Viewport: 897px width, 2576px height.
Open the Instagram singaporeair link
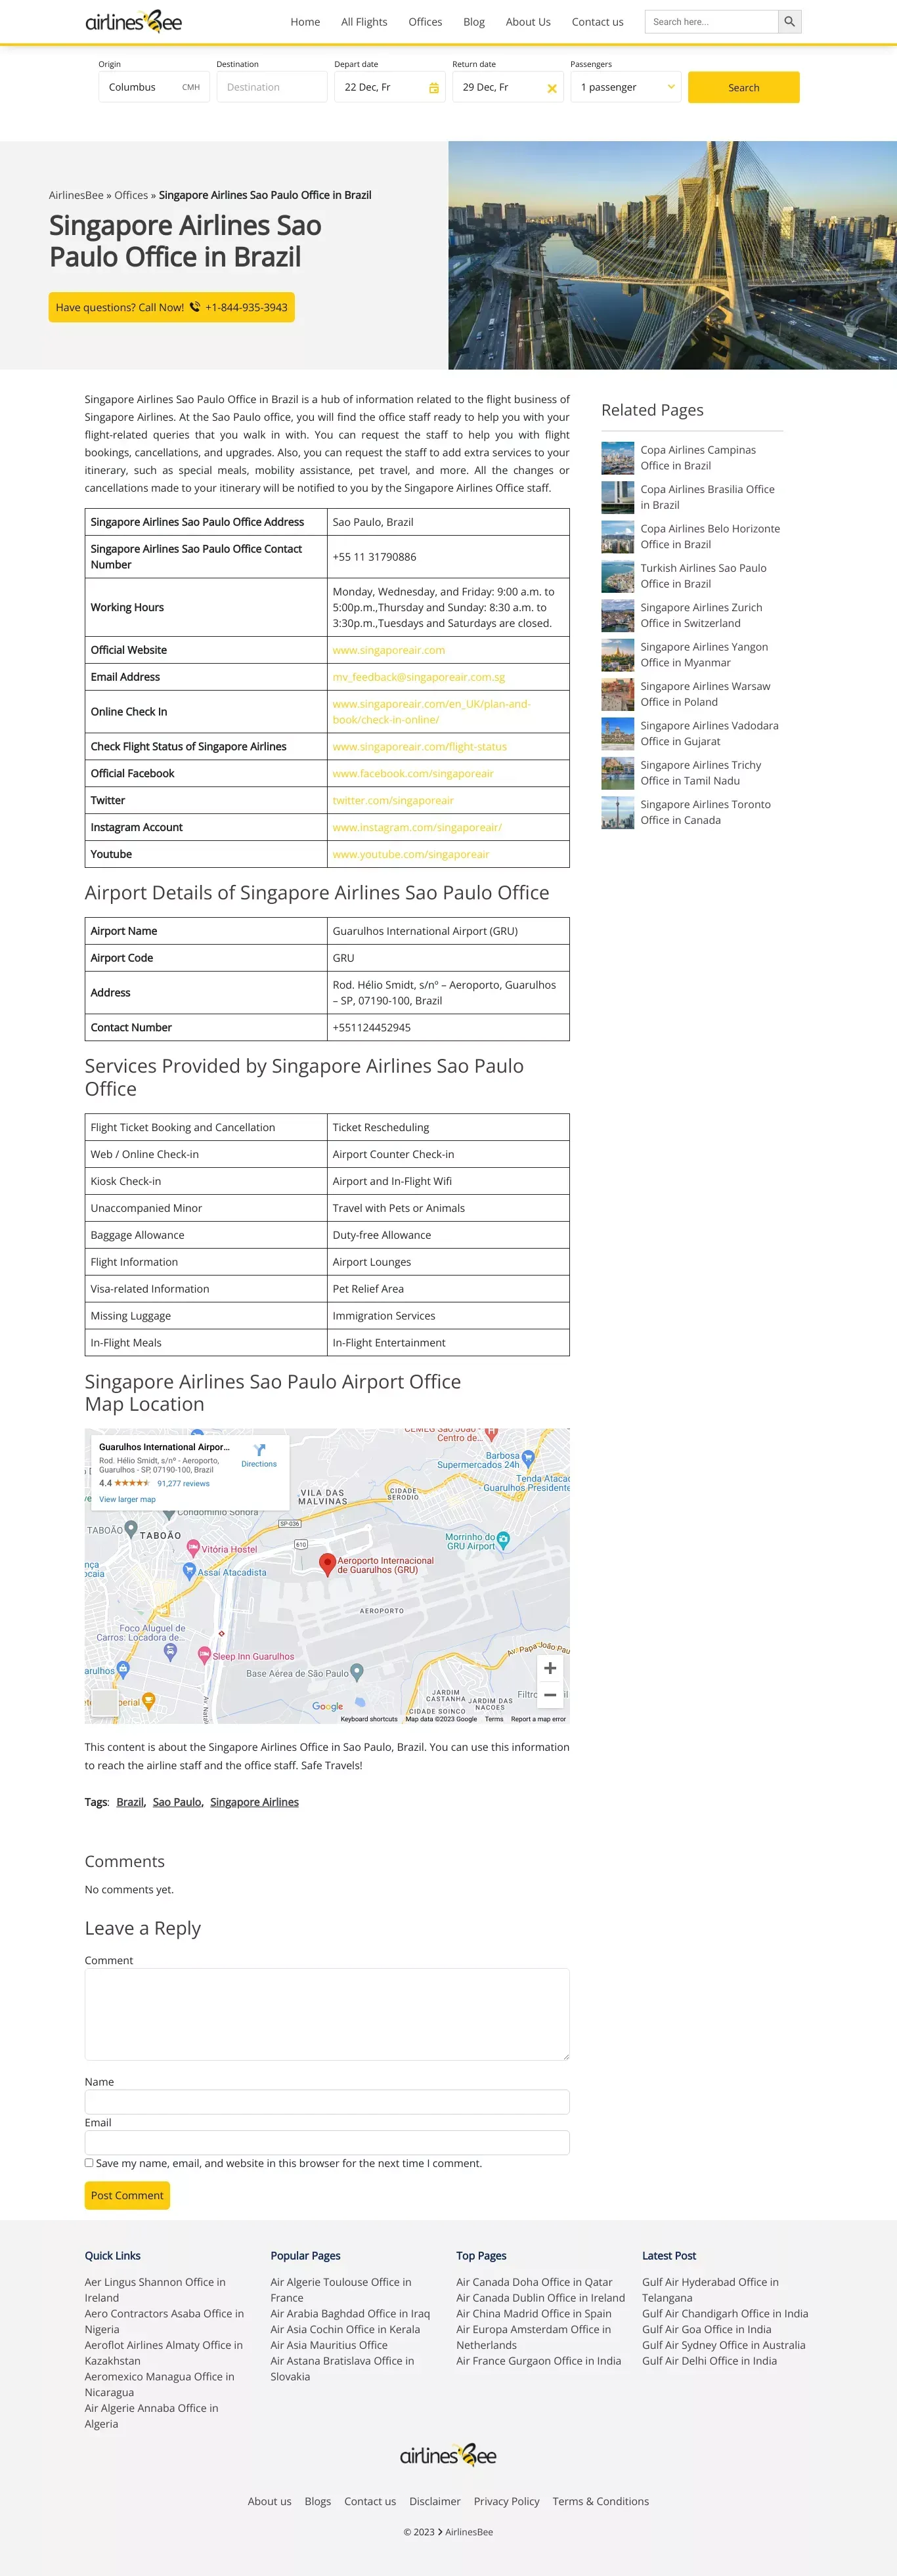click(x=416, y=828)
